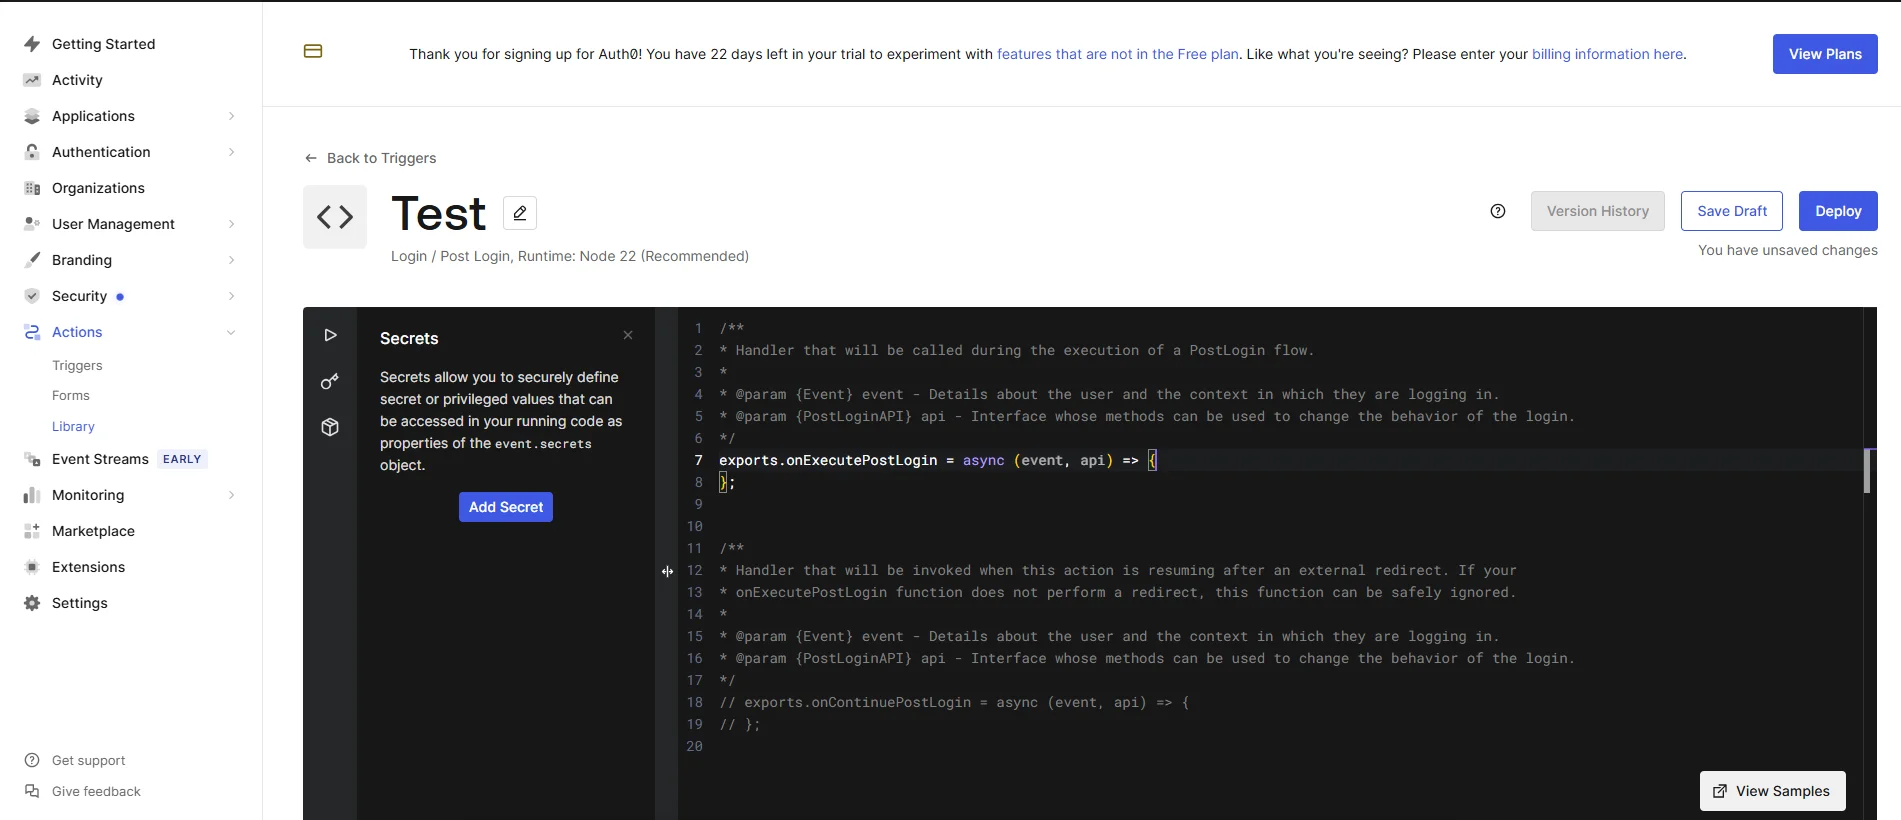Open Forms under Actions
Image resolution: width=1901 pixels, height=820 pixels.
[x=71, y=396]
